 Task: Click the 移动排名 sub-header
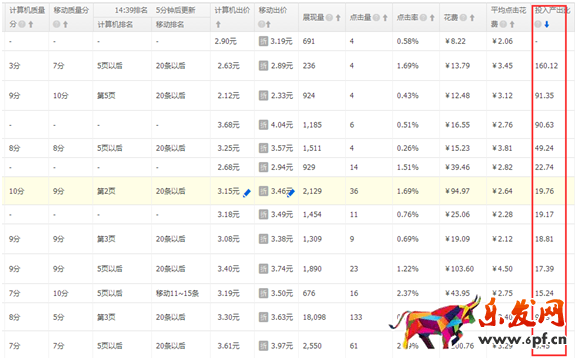(x=170, y=25)
